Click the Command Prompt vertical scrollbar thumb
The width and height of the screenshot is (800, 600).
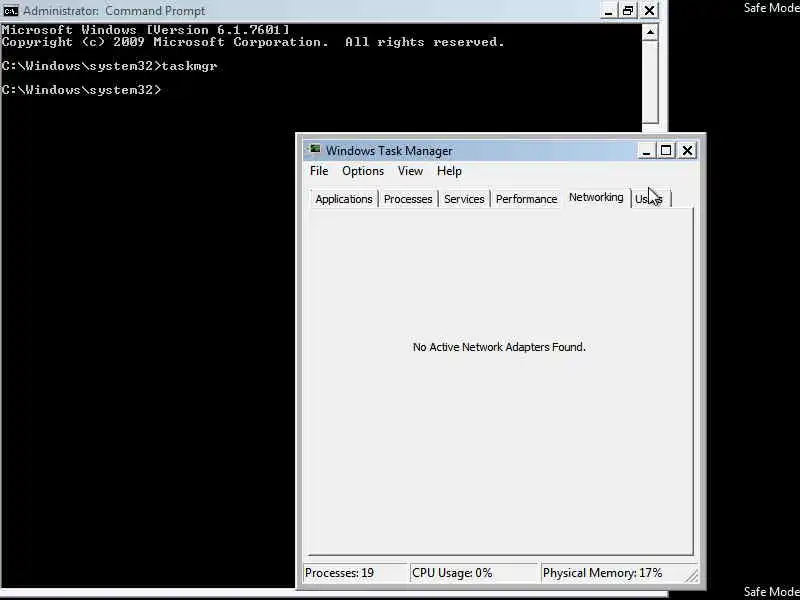click(650, 82)
